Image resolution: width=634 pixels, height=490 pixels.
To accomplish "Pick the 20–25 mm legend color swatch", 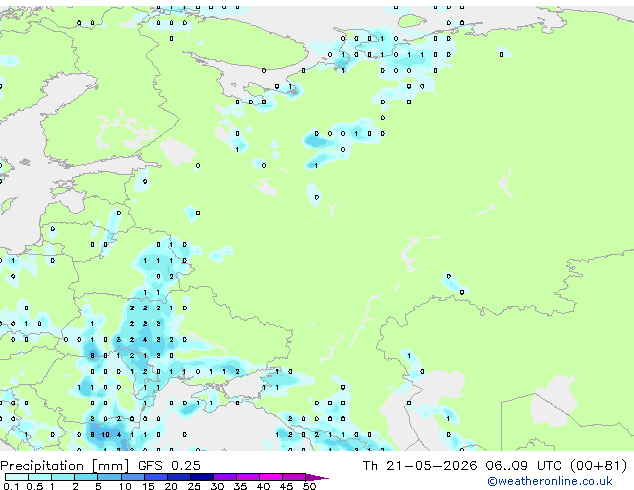I will (178, 477).
